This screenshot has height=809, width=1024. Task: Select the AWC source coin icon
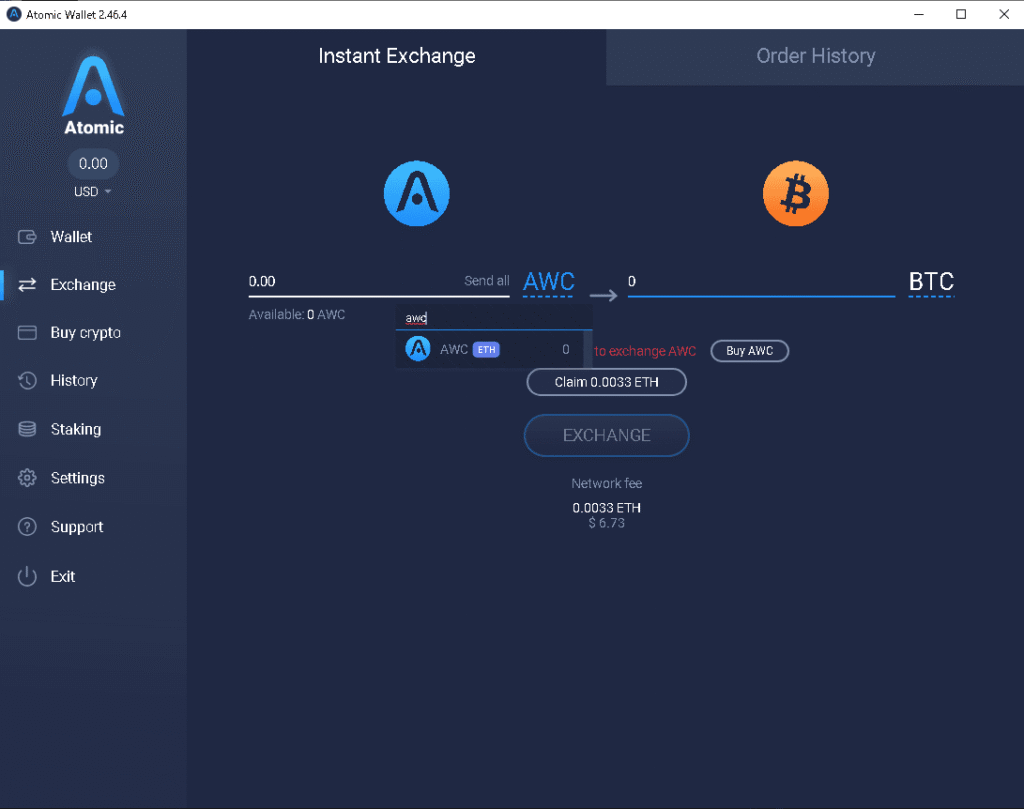[x=416, y=193]
